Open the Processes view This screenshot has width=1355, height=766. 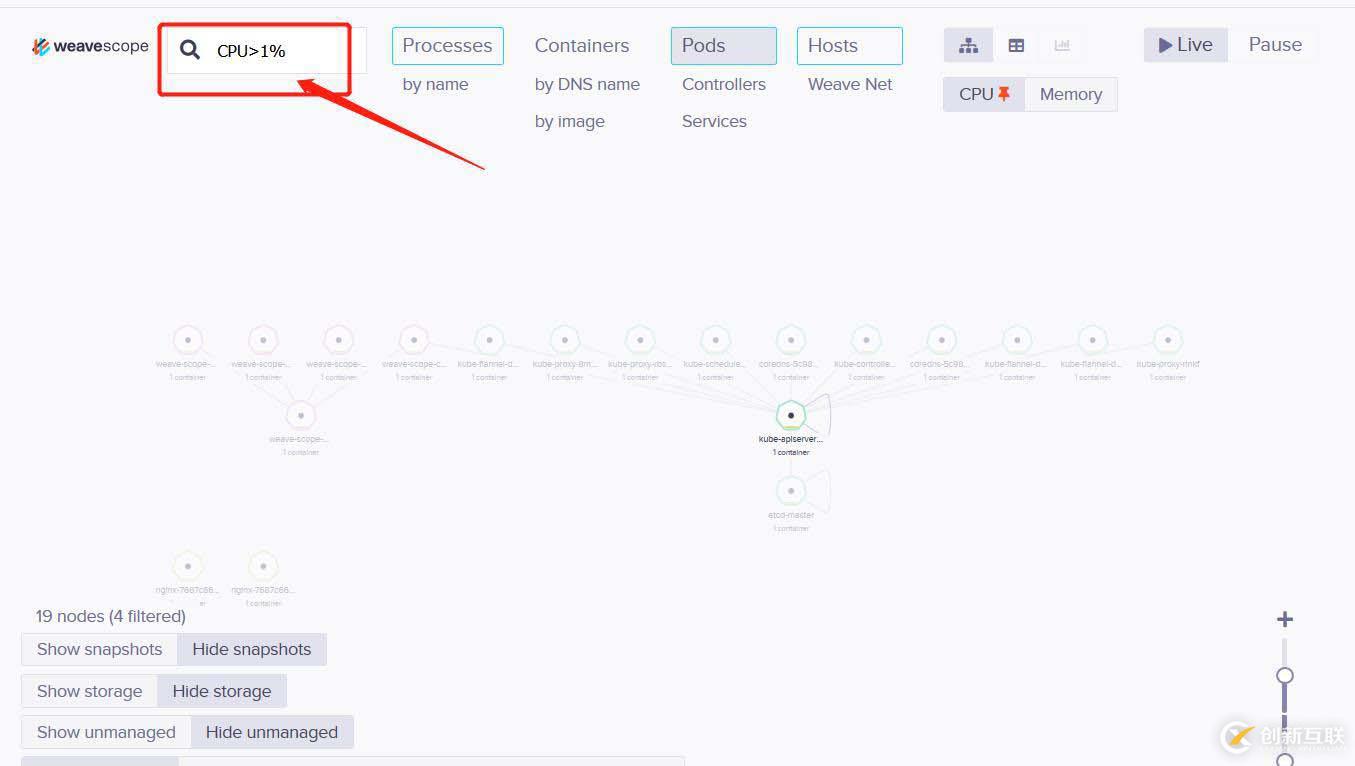[447, 46]
